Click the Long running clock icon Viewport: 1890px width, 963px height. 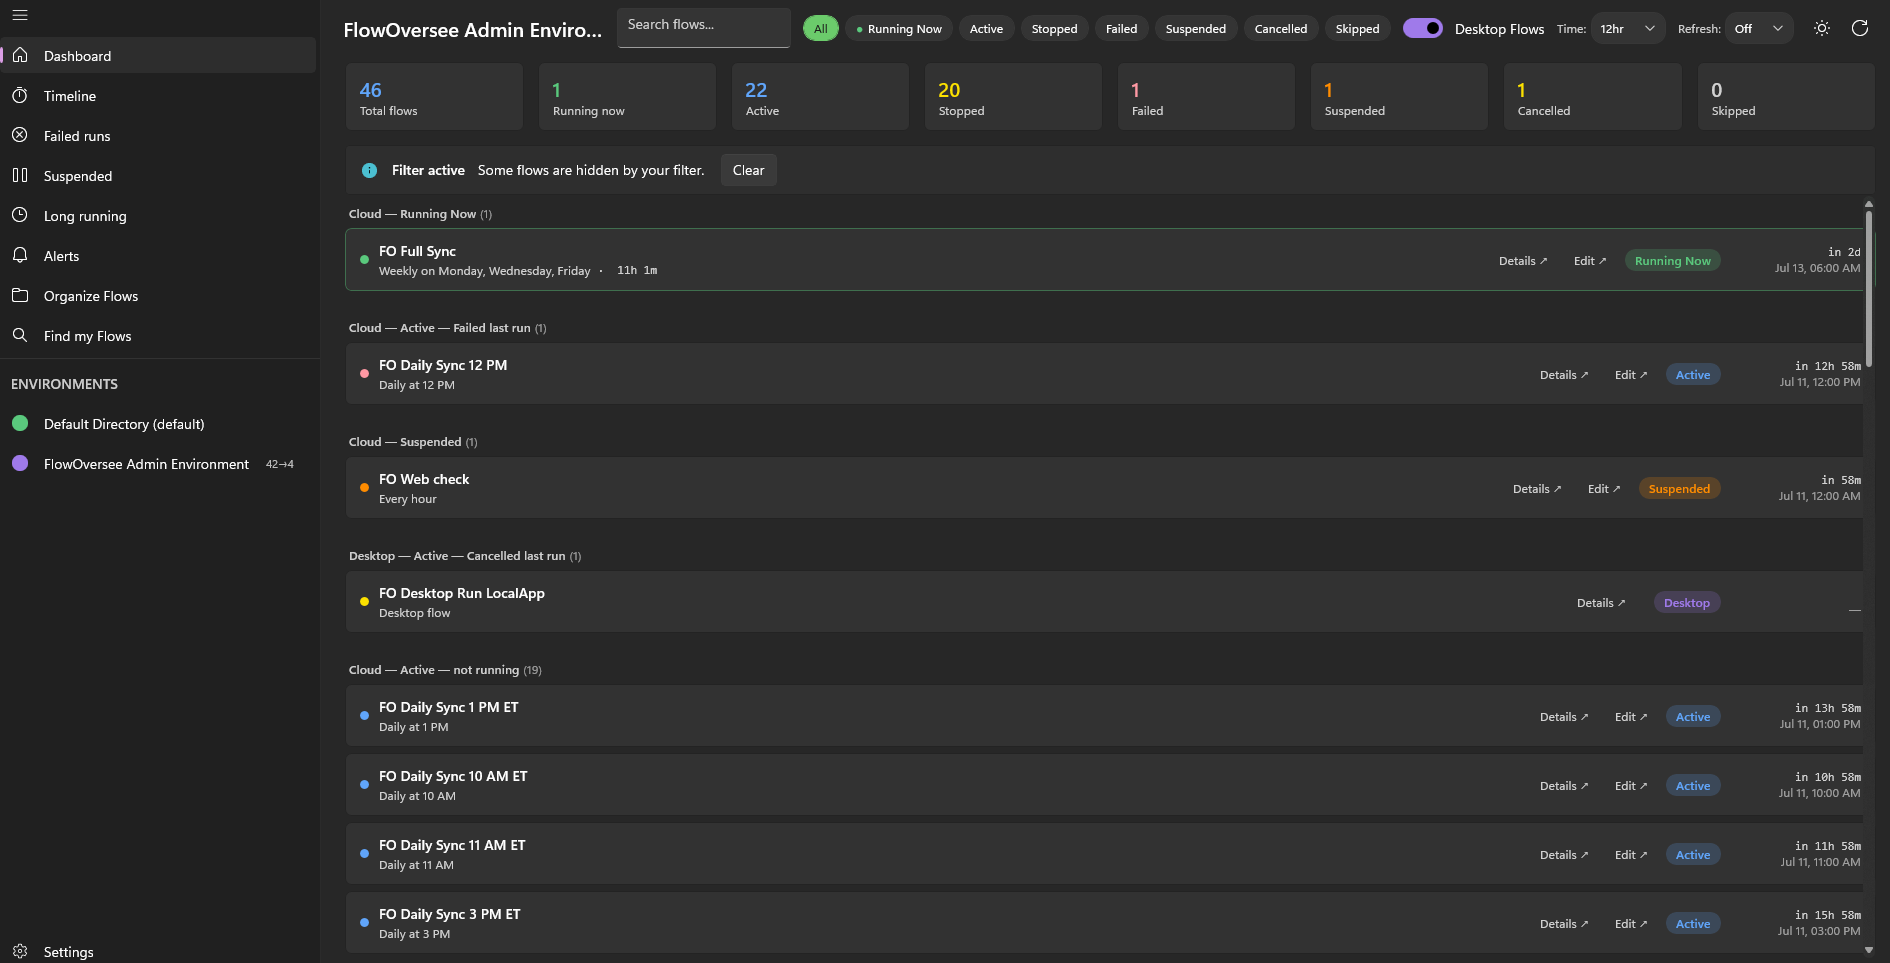(20, 215)
